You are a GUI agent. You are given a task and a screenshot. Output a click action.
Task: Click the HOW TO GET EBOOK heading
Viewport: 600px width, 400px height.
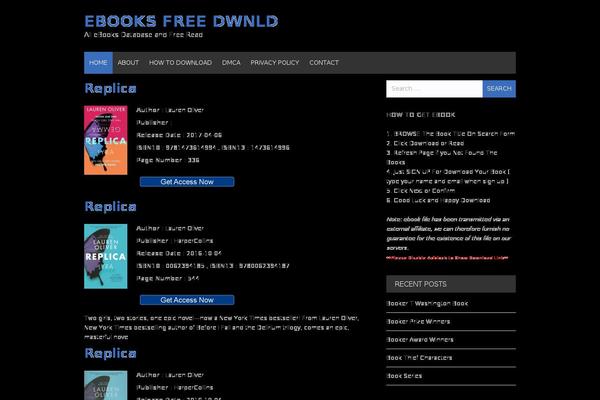(x=421, y=114)
